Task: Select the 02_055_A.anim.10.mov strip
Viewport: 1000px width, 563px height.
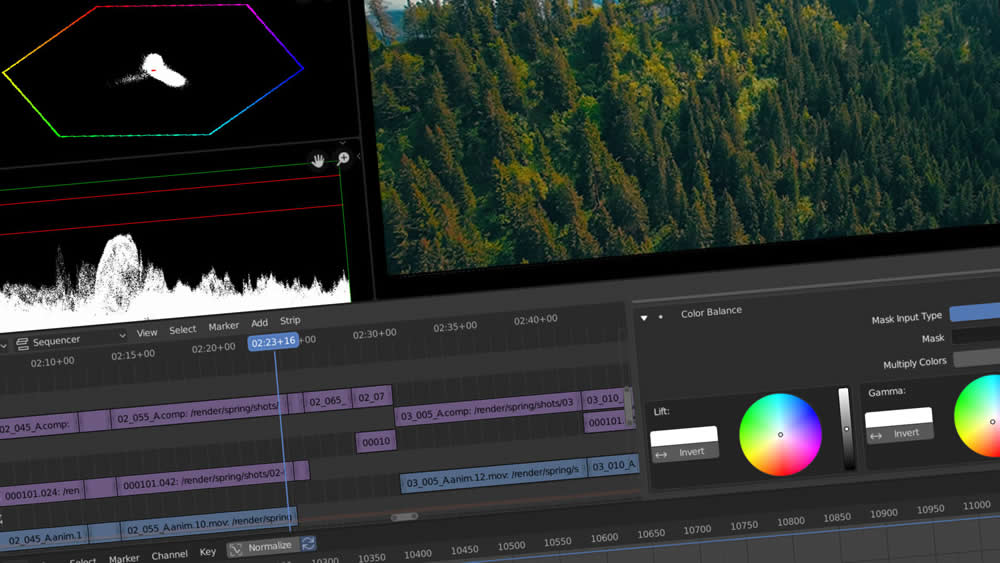Action: click(x=209, y=524)
